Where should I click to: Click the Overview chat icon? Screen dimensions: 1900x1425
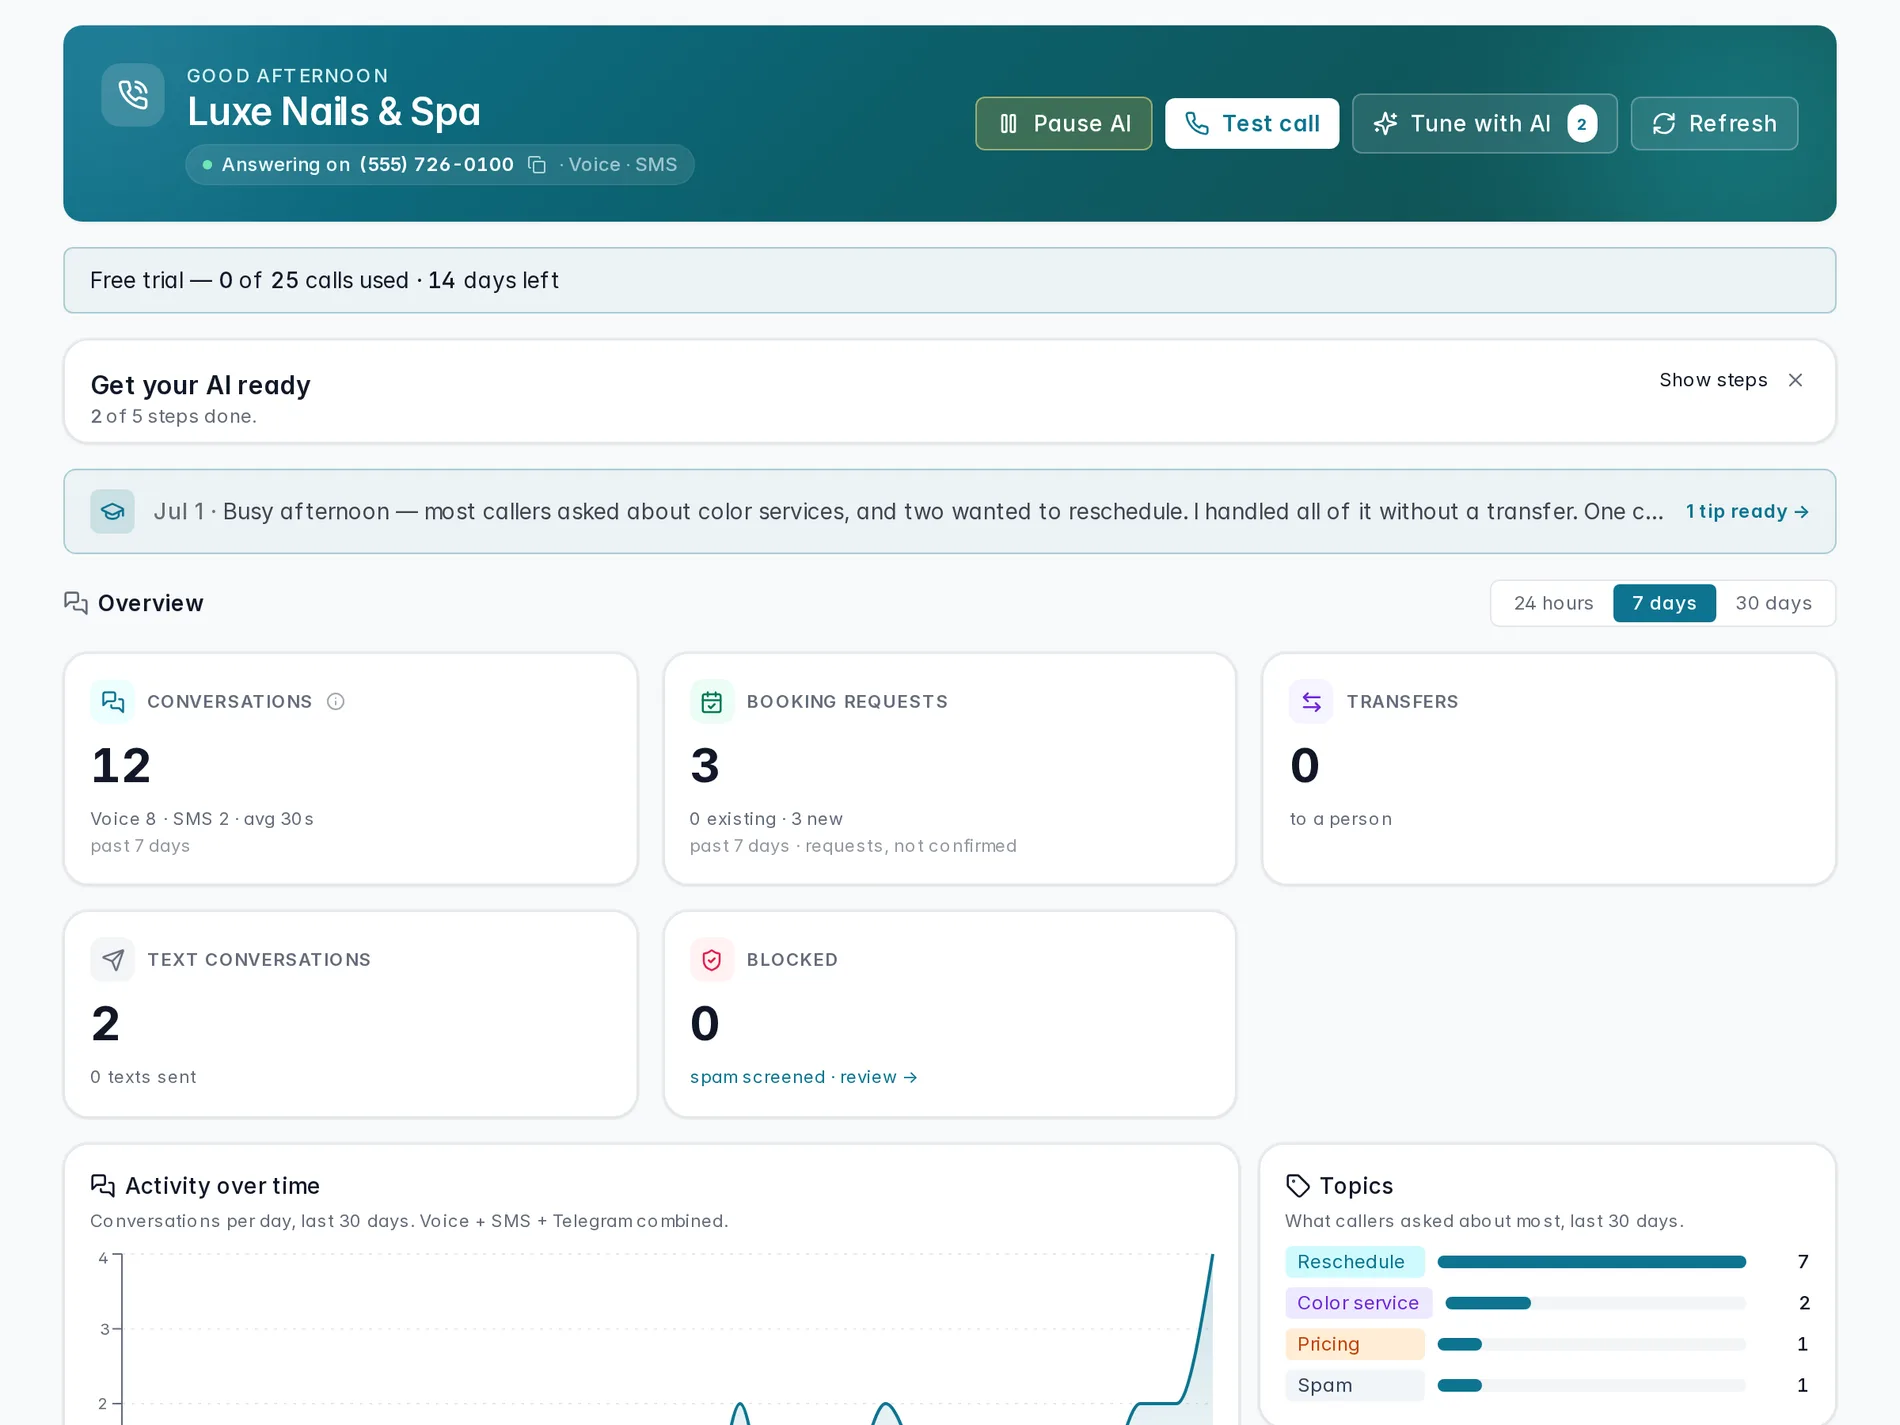(76, 603)
